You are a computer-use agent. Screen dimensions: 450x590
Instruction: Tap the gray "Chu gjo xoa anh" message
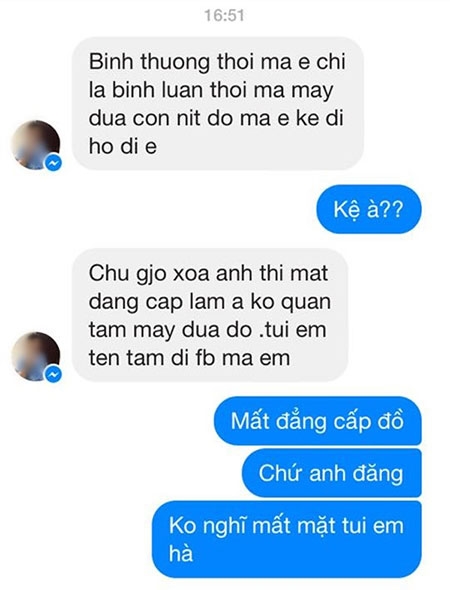210,315
